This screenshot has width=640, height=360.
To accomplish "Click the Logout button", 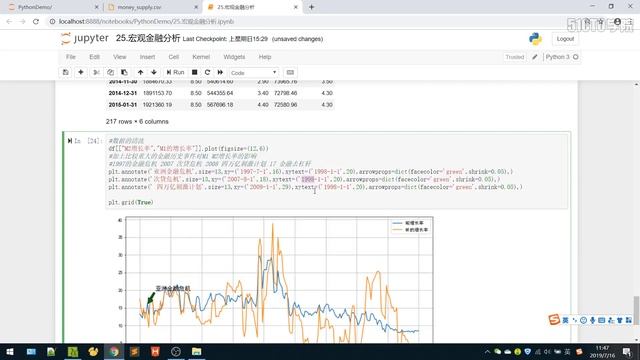I will click(565, 39).
